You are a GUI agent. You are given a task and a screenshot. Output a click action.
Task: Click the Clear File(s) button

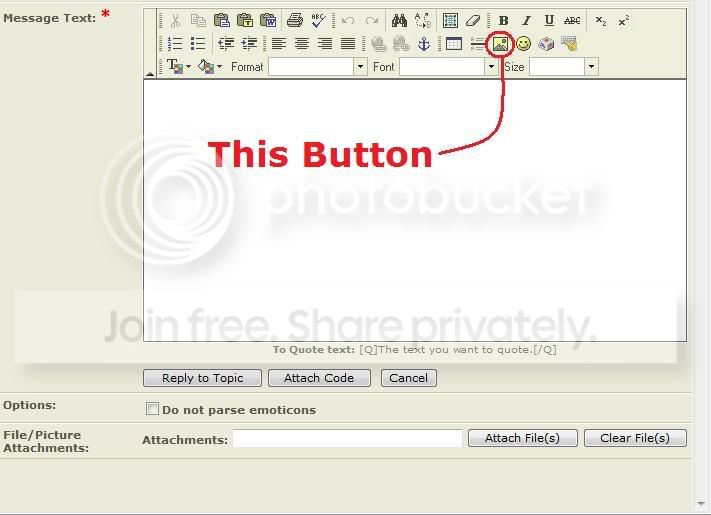pos(635,438)
